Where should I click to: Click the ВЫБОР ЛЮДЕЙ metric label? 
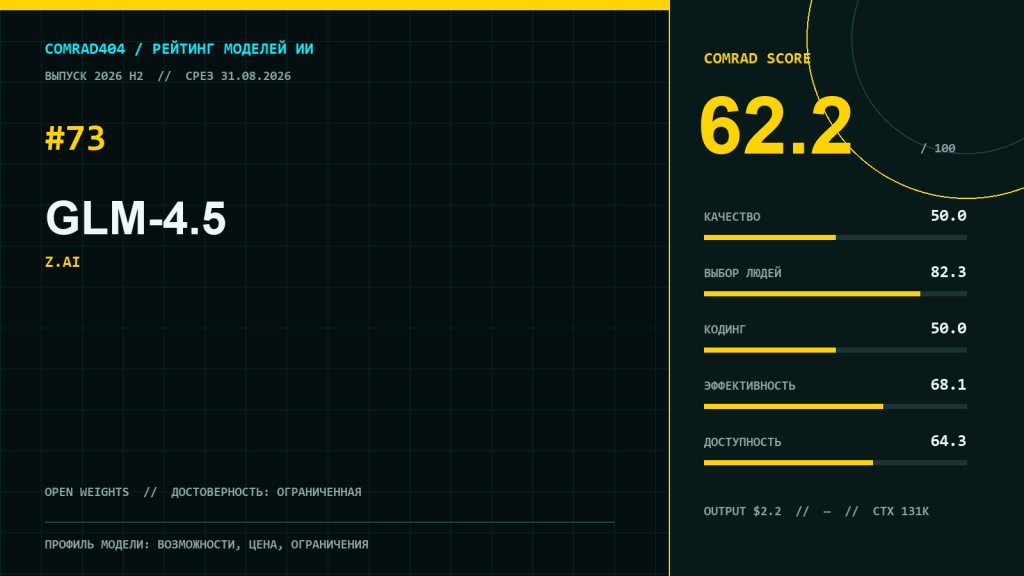[x=743, y=273]
